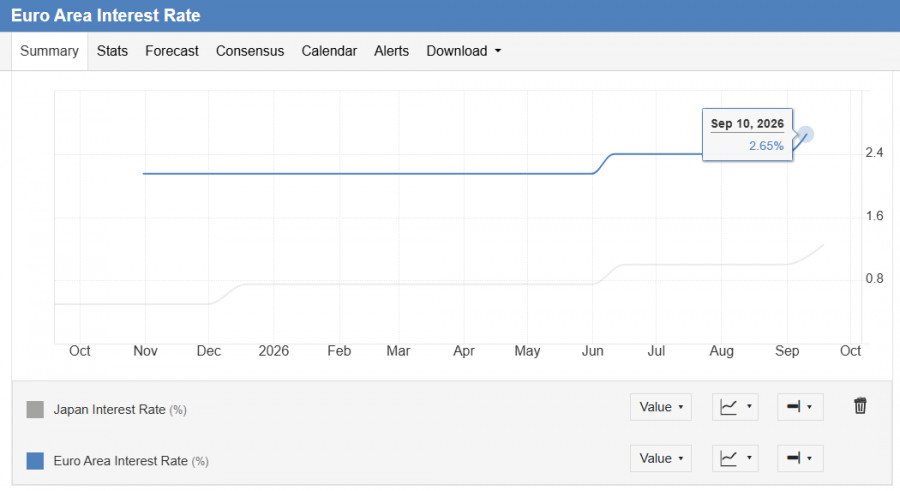Go to the Forecast tab
This screenshot has height=491, width=900.
click(172, 51)
